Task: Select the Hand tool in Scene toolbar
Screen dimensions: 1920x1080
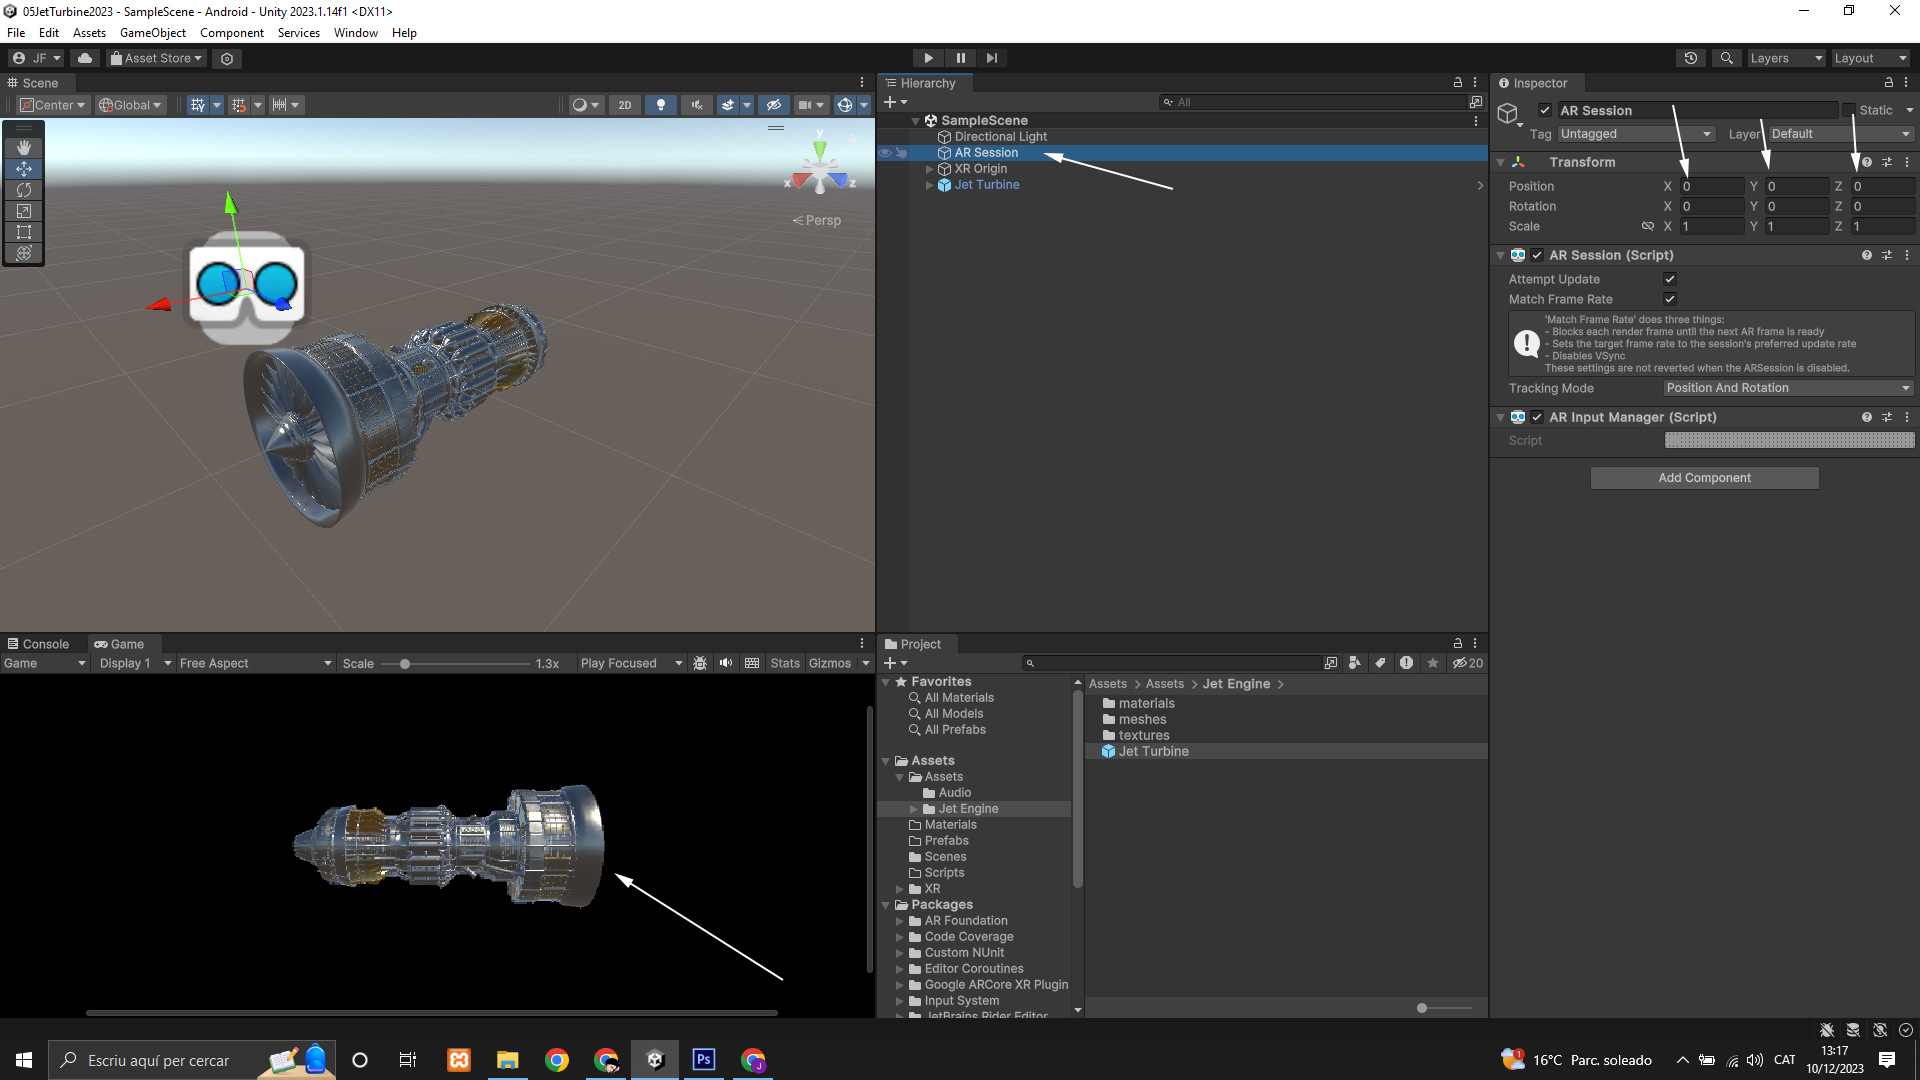Action: [24, 147]
